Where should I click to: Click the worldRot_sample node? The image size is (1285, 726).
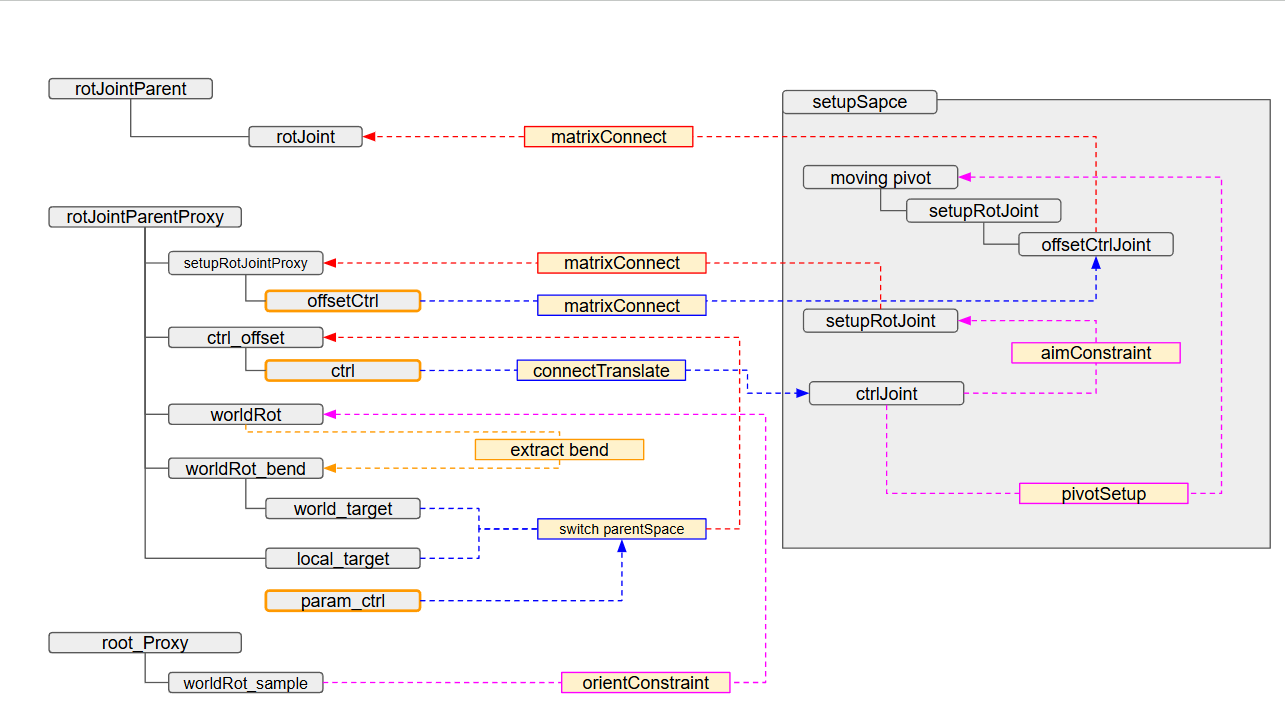[x=245, y=683]
